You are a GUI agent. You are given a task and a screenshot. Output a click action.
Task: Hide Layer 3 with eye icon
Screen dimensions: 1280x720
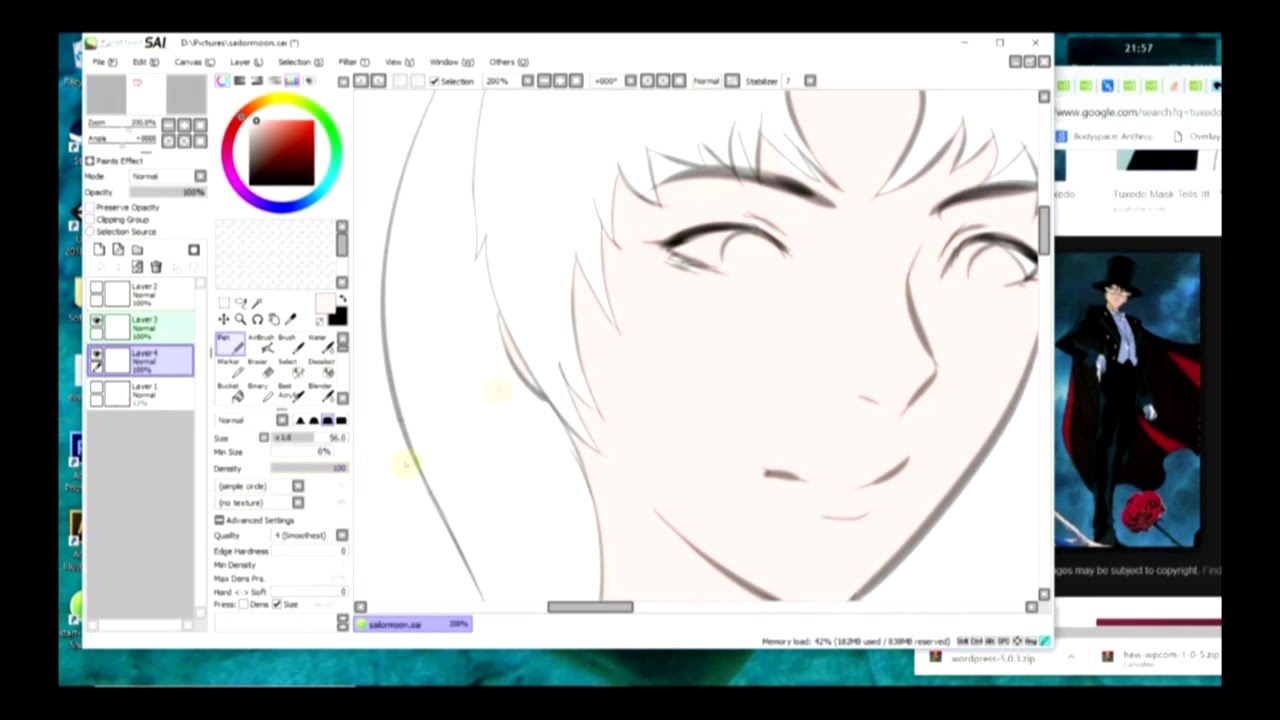pyautogui.click(x=96, y=321)
